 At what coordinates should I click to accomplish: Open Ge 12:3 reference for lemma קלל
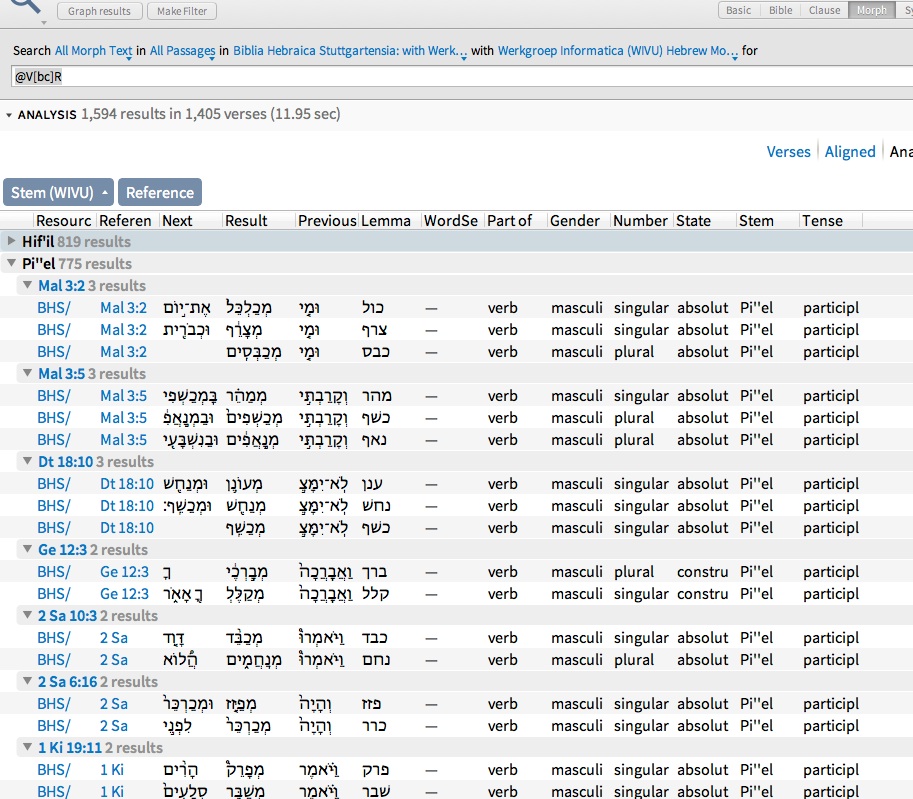(x=124, y=593)
